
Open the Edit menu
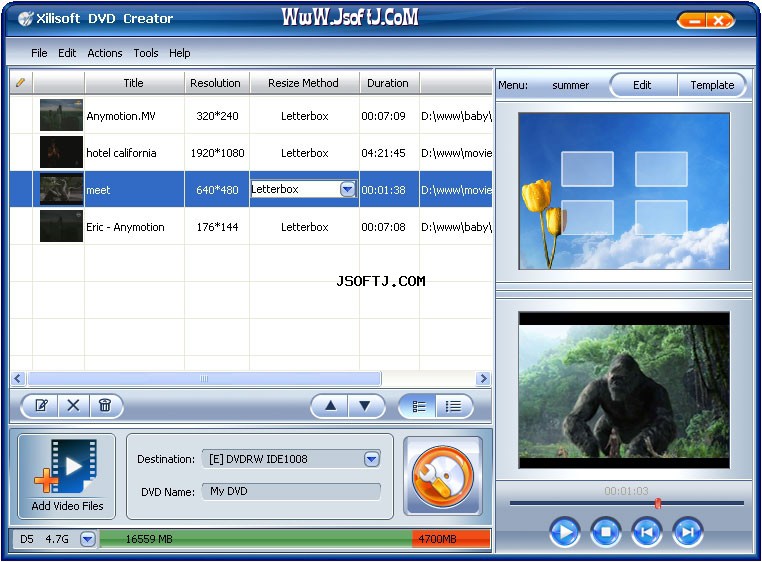[x=67, y=53]
